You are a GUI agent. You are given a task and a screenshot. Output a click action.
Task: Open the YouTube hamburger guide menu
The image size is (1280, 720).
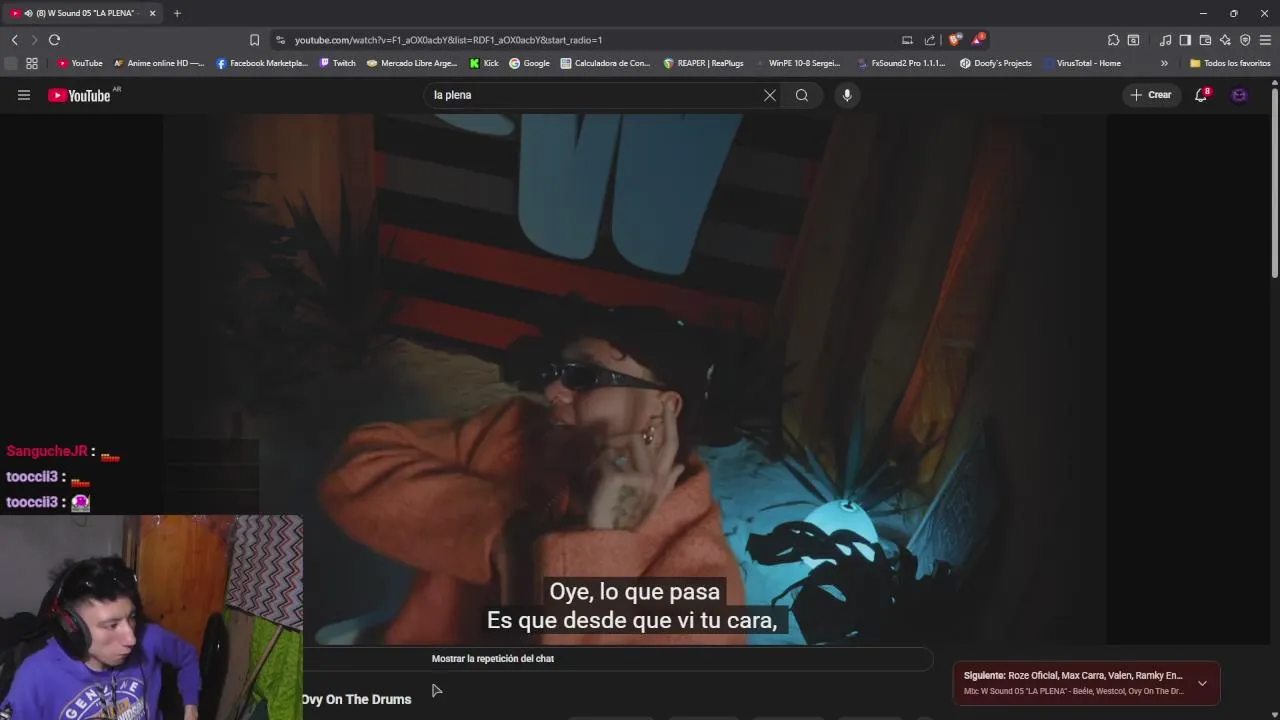point(24,95)
